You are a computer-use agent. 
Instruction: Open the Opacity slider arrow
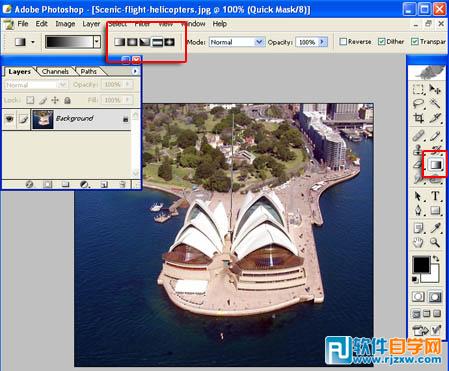pyautogui.click(x=322, y=42)
